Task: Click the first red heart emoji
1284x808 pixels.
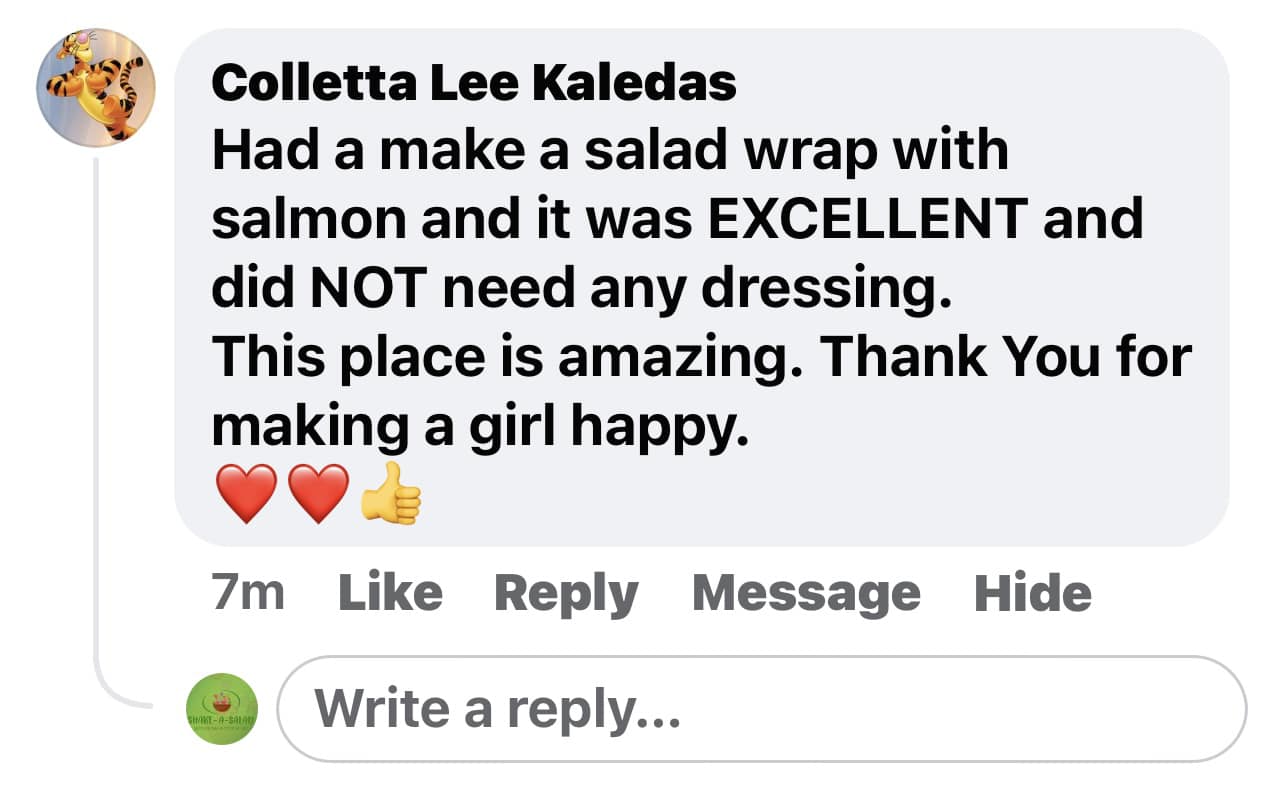Action: [246, 494]
